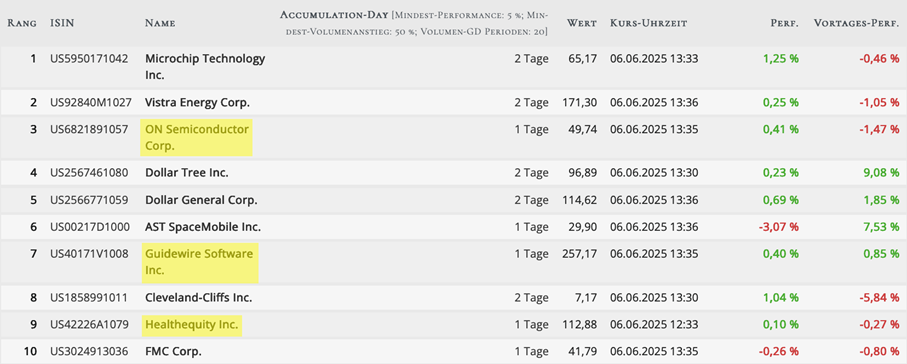
Task: Select highlighted Guidewire Software Inc. name
Action: tap(199, 263)
